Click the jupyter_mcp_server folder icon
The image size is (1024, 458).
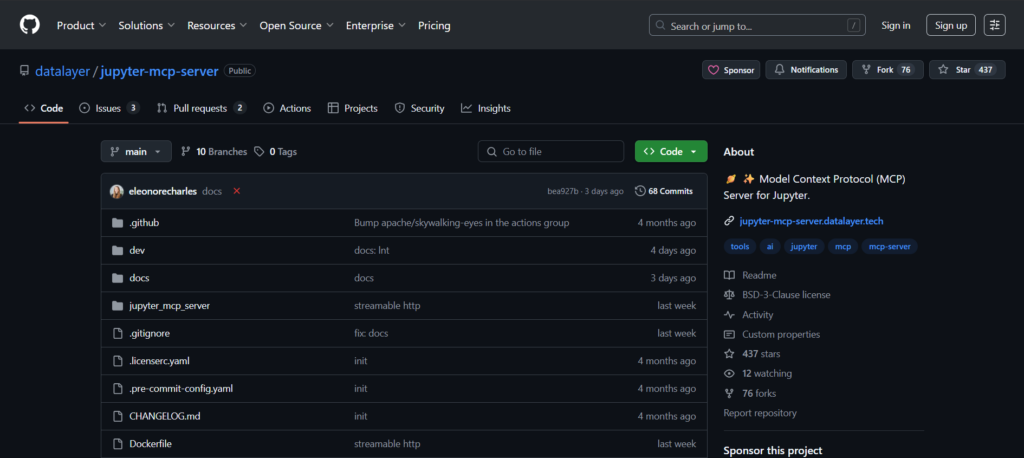coord(118,306)
